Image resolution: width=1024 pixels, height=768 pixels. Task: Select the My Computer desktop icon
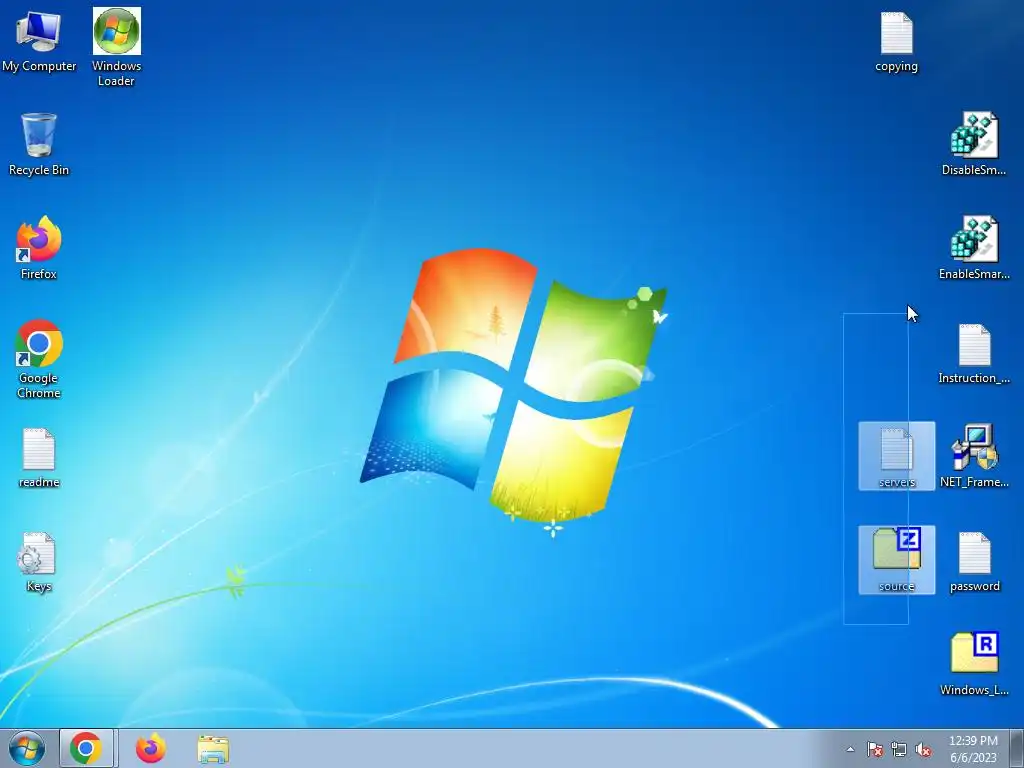[x=39, y=40]
